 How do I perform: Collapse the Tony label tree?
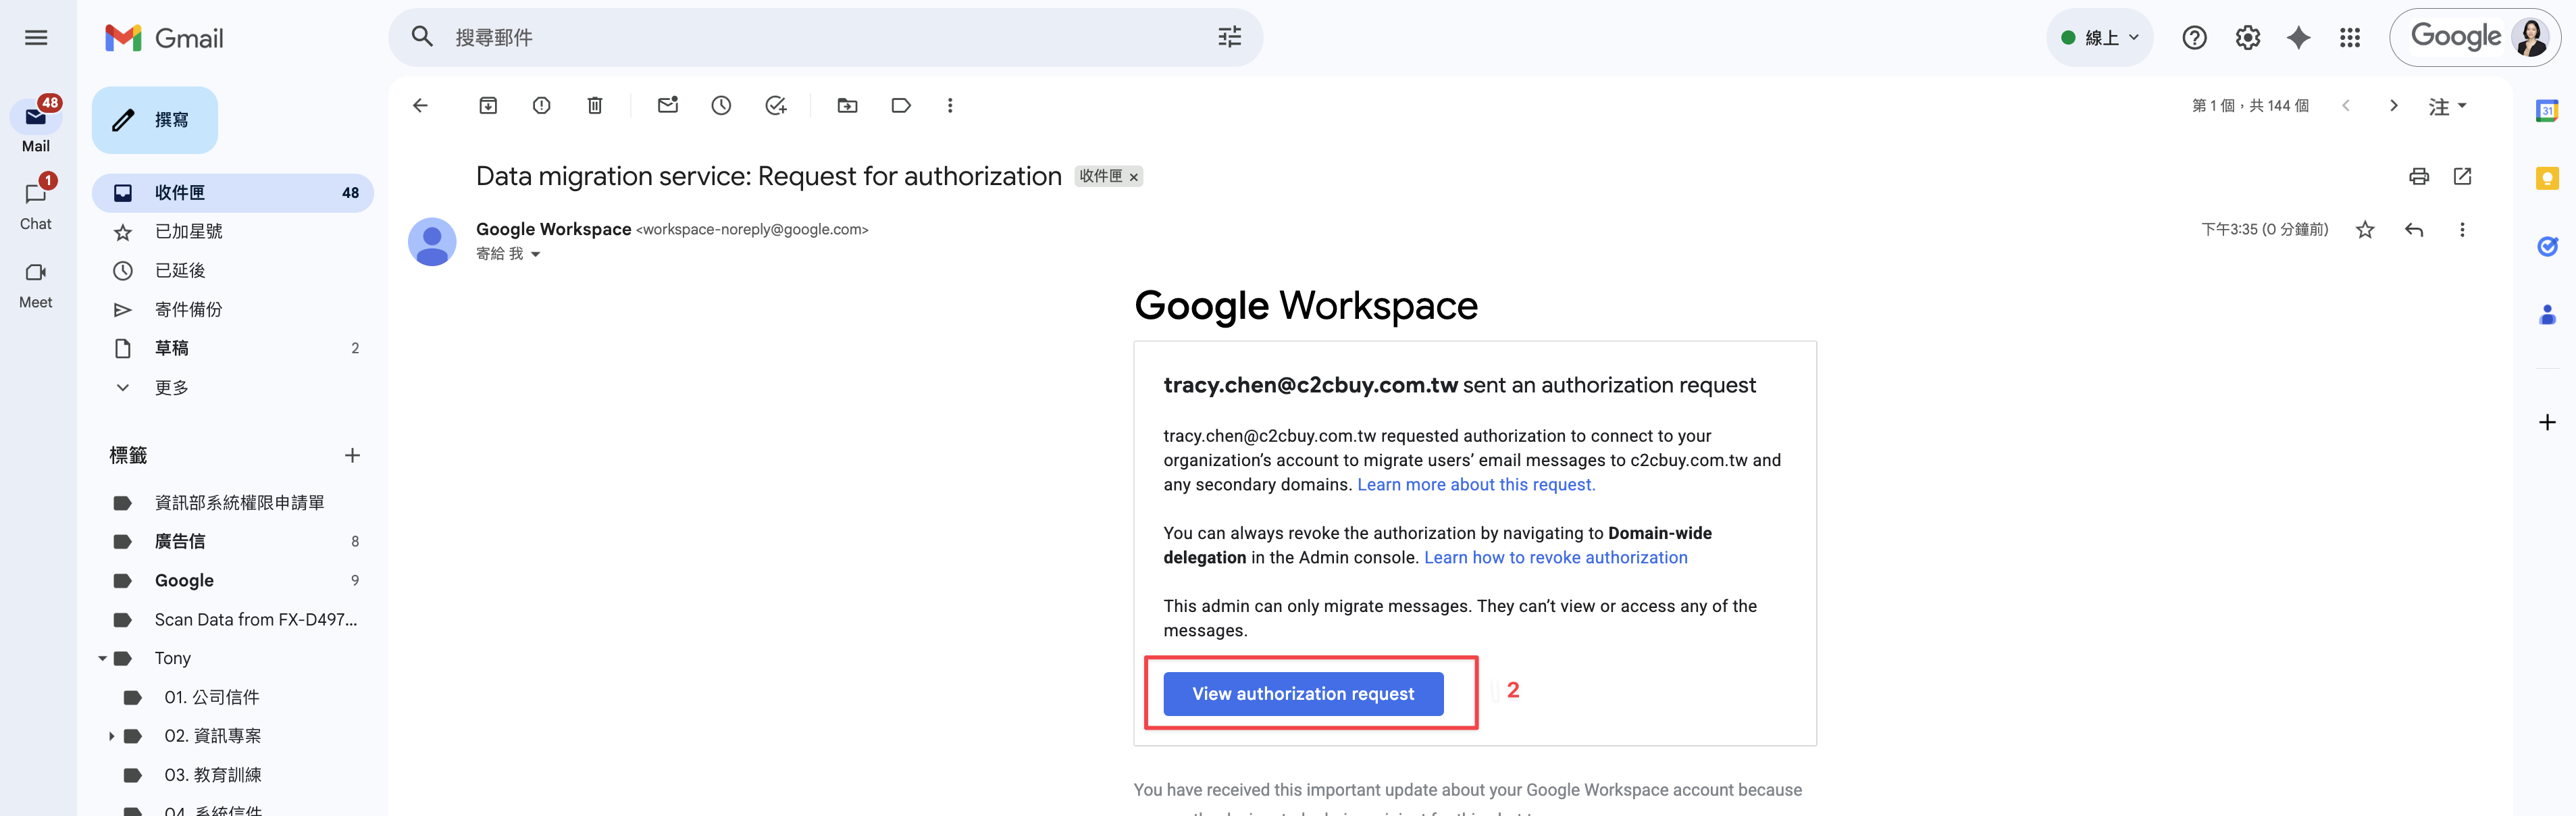[102, 659]
